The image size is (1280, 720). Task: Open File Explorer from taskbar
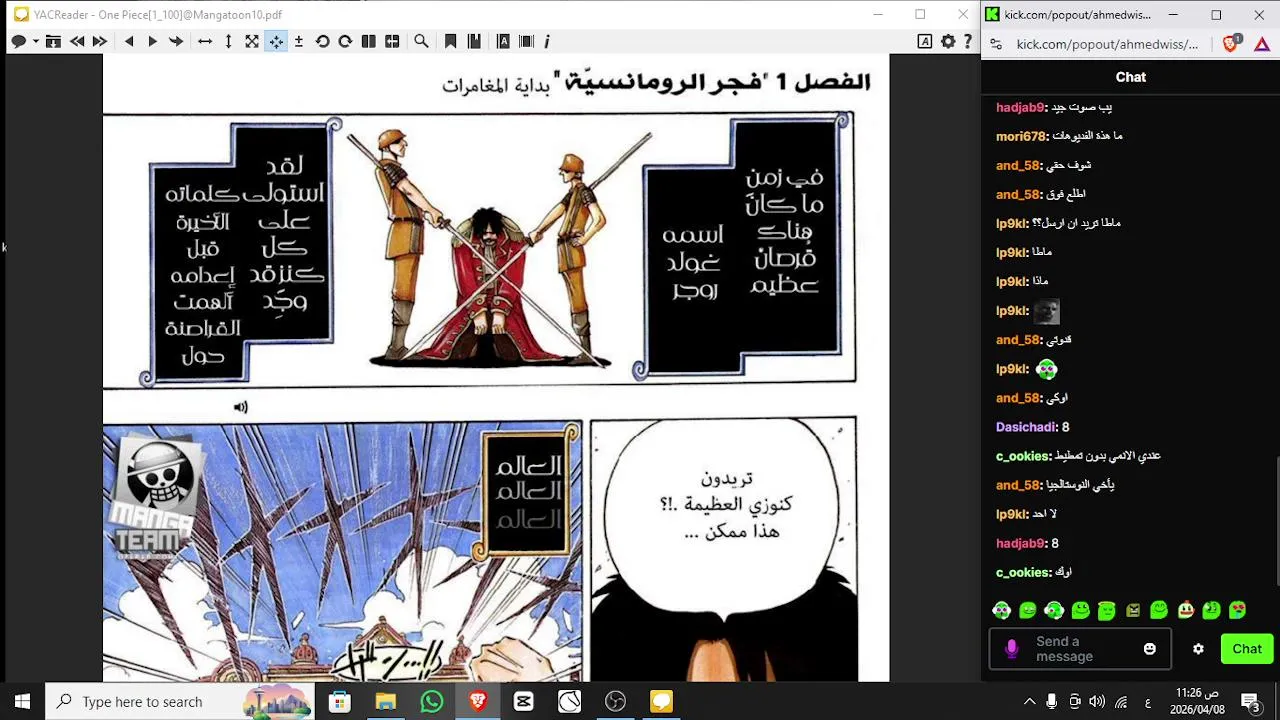385,702
